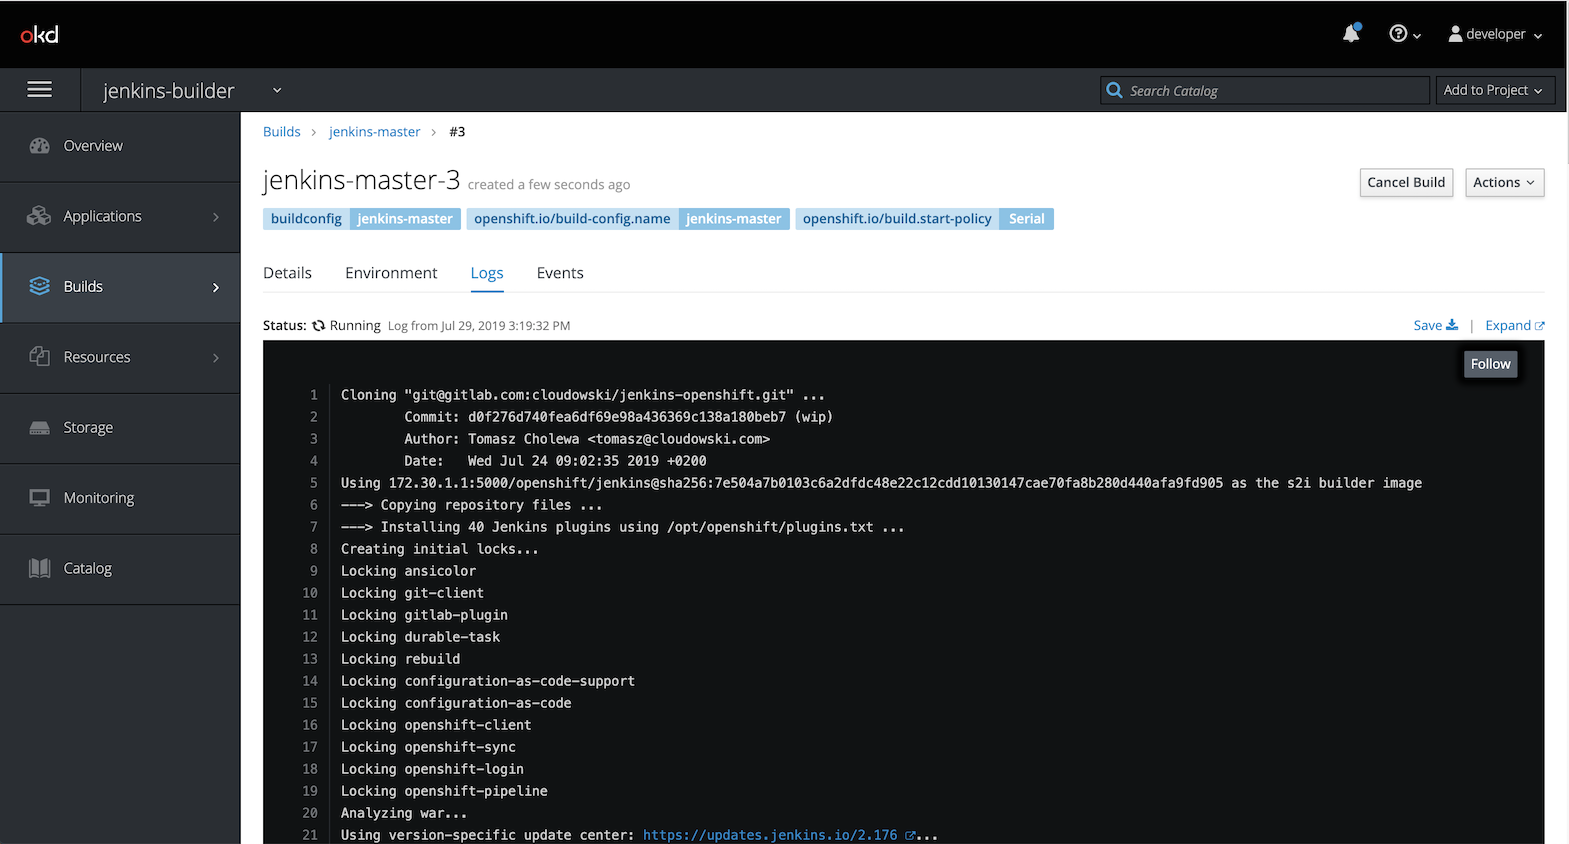The height and width of the screenshot is (844, 1569).
Task: Open the developer user menu
Action: pos(1495,34)
